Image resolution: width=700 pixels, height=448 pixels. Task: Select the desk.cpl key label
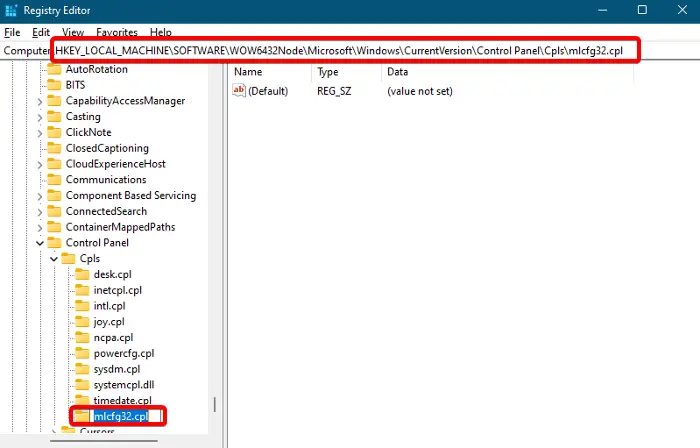(x=112, y=274)
